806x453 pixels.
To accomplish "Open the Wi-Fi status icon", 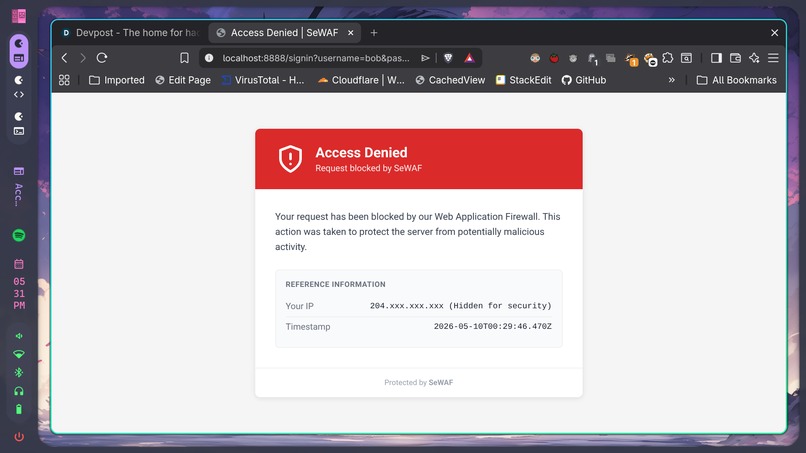I will pos(19,354).
